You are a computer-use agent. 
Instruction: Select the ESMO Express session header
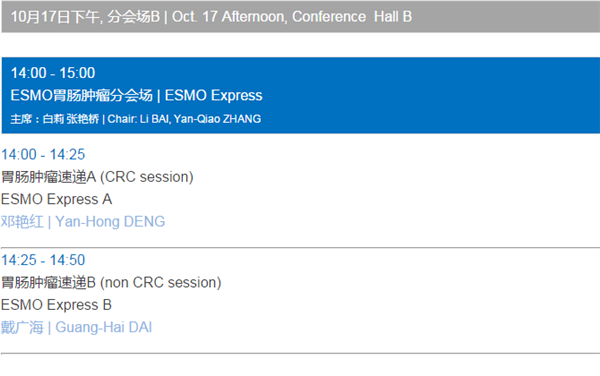(301, 96)
